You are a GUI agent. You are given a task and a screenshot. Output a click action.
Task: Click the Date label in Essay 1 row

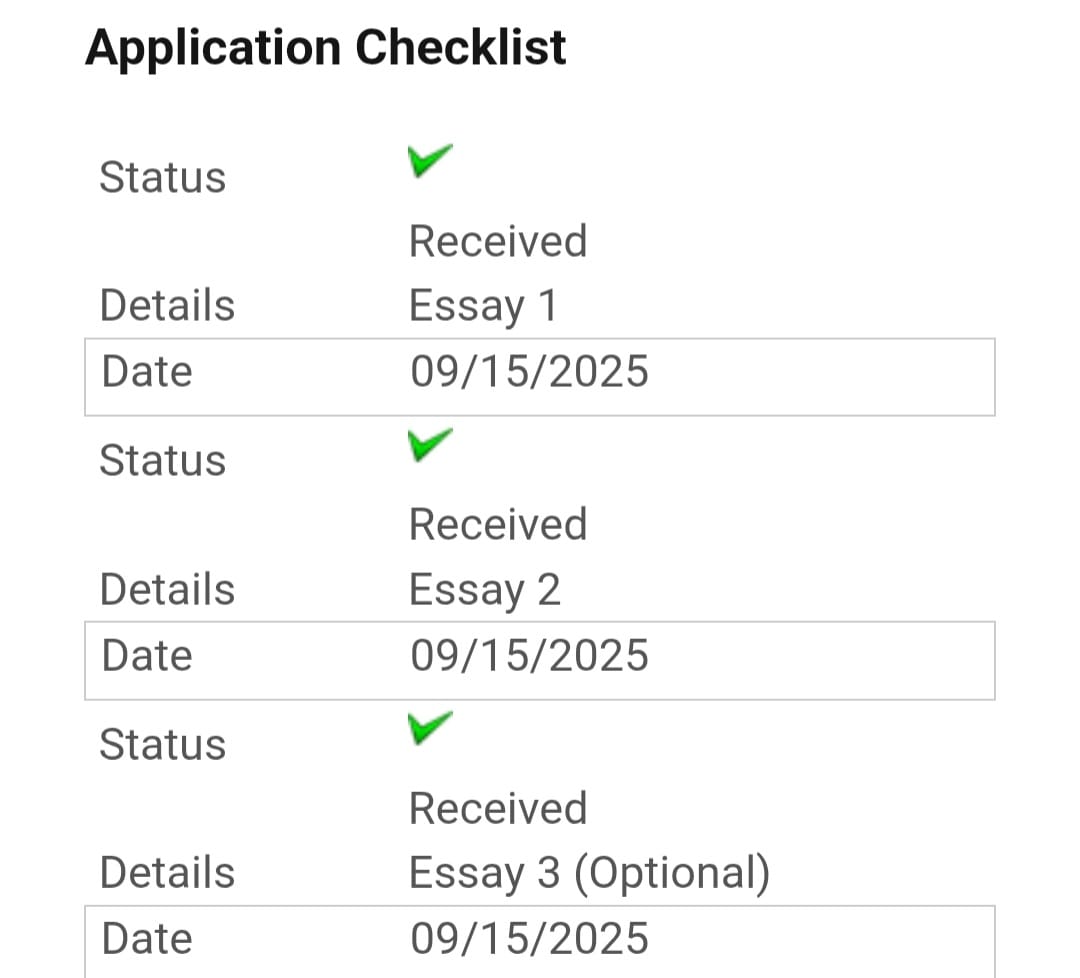pos(147,371)
